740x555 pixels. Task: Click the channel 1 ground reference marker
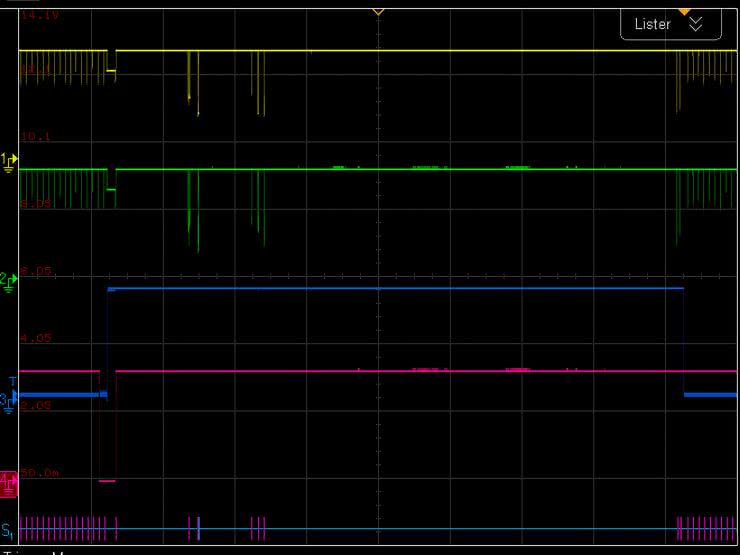(x=9, y=160)
